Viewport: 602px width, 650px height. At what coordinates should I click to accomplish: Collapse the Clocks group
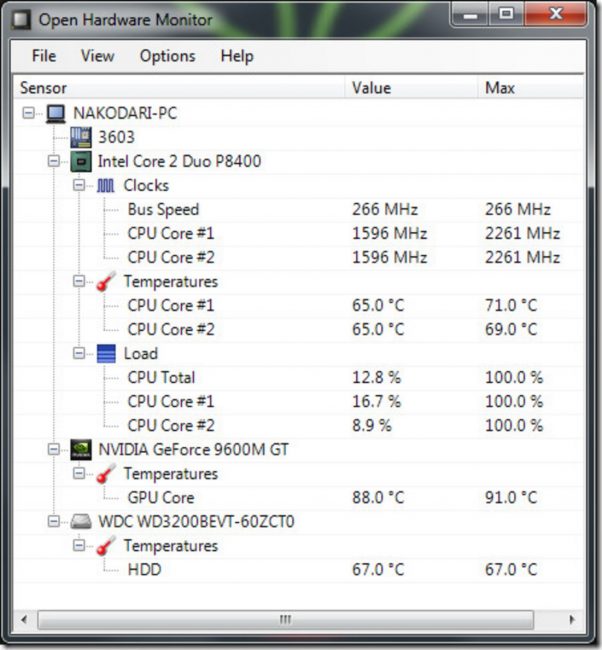tap(79, 185)
